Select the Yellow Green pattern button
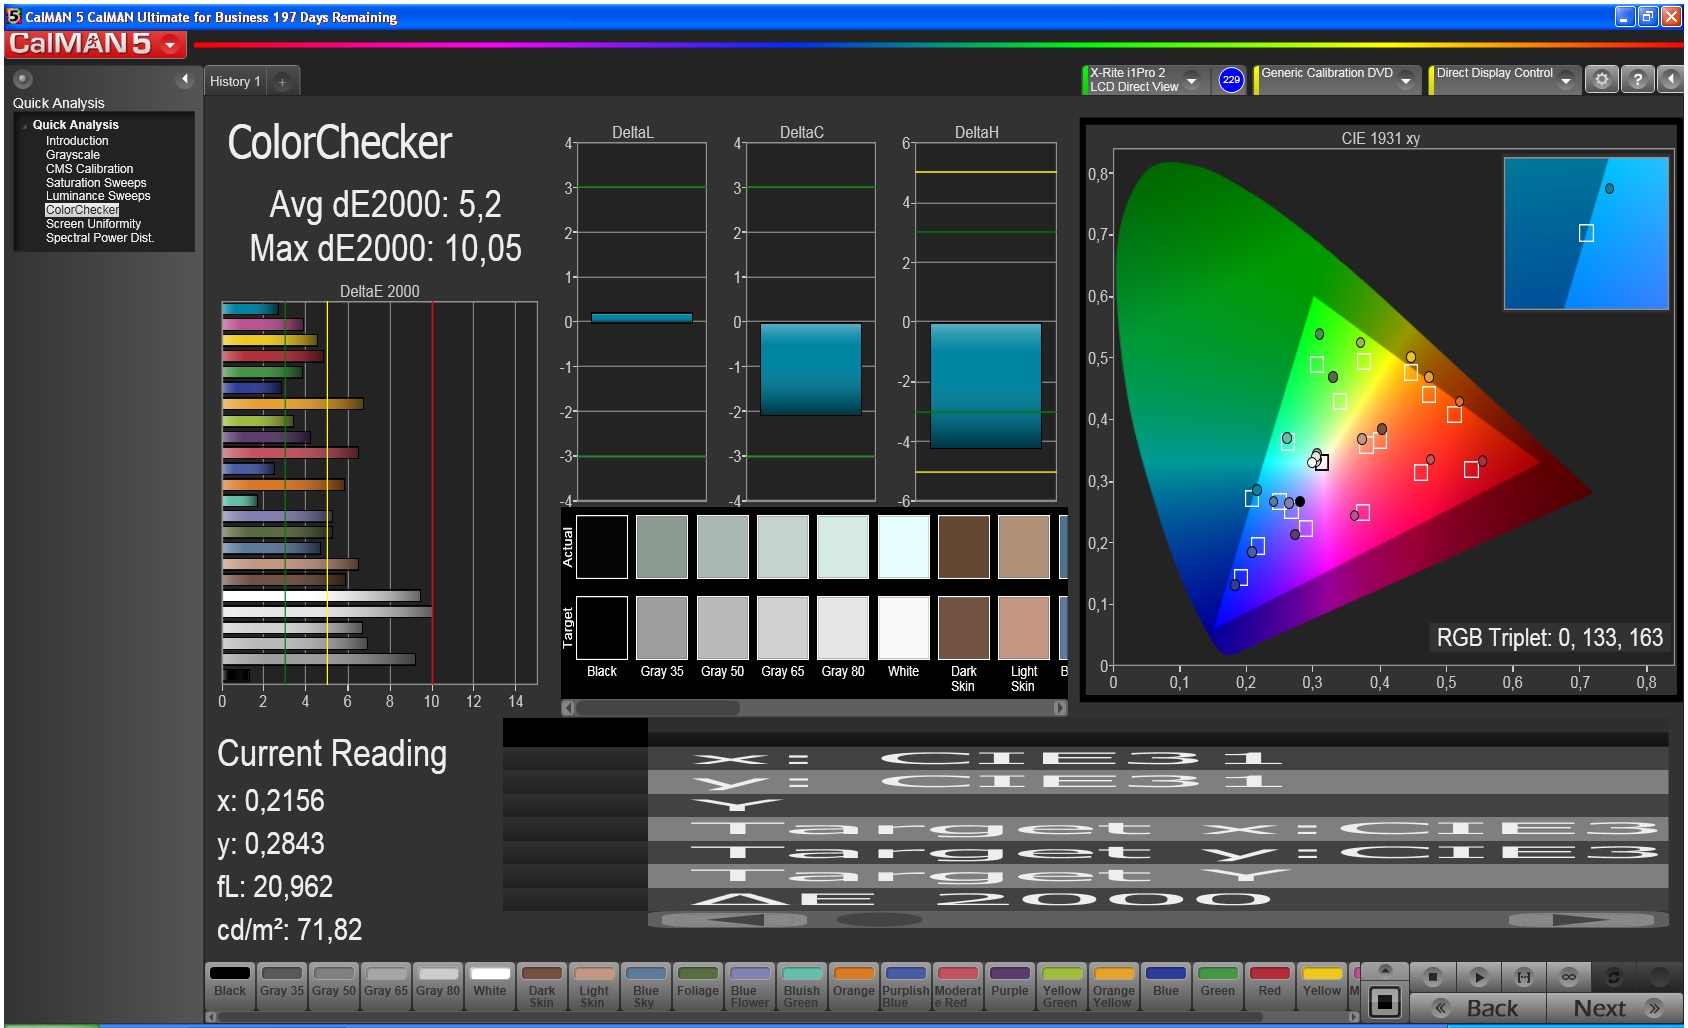This screenshot has height=1028, width=1688. coord(1062,985)
